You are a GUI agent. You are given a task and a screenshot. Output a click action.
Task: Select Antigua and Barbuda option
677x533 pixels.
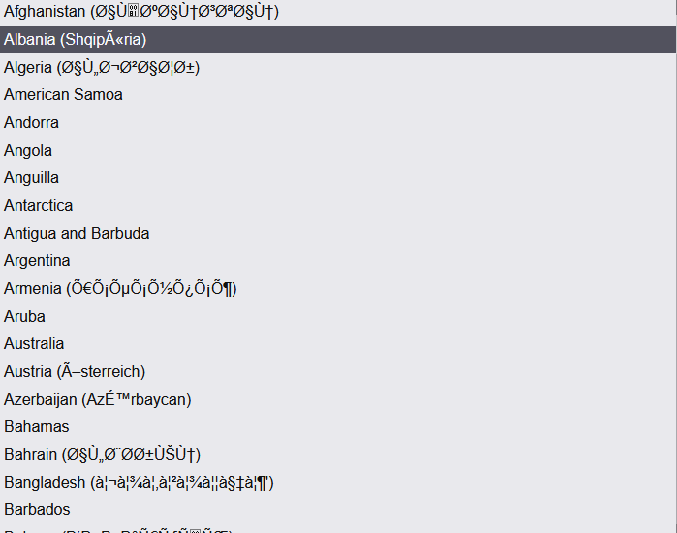point(338,233)
